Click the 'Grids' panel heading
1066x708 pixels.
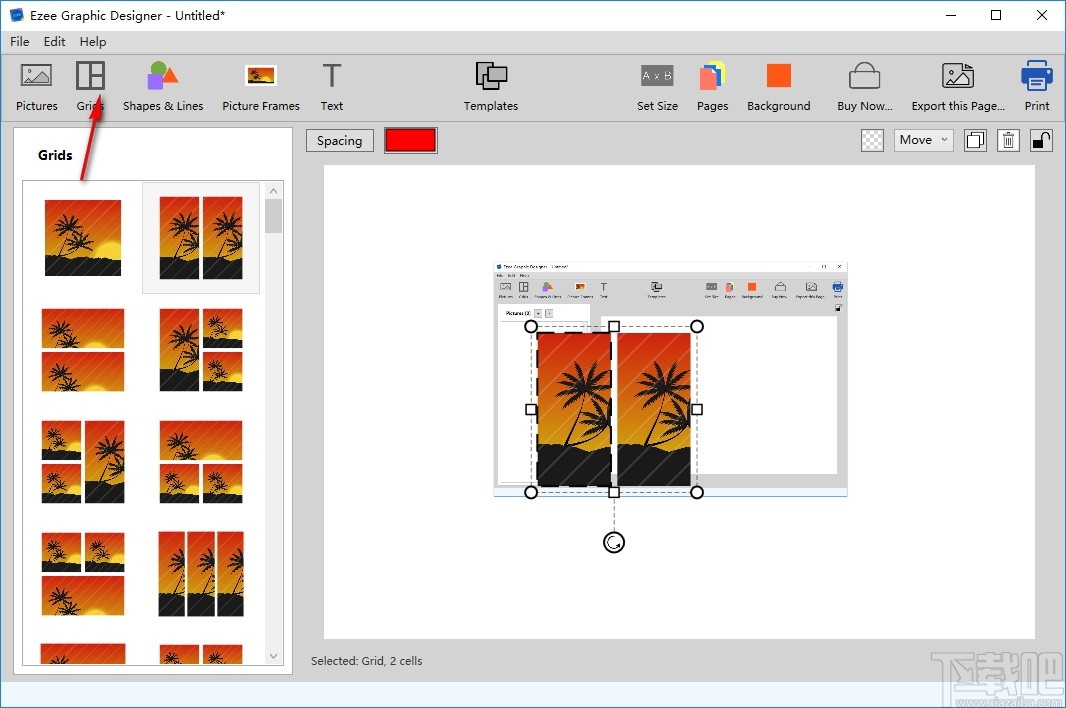click(55, 155)
